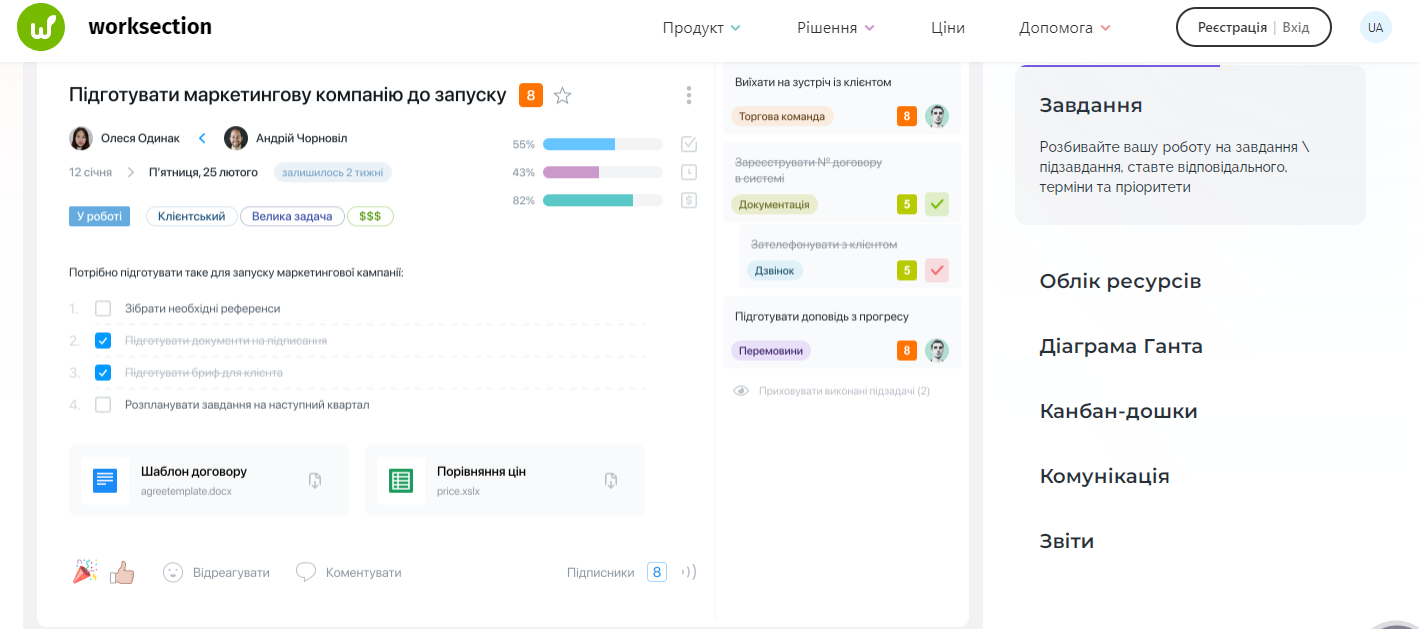Select the checkmark task completion icon
Image resolution: width=1419 pixels, height=629 pixels.
tap(688, 143)
